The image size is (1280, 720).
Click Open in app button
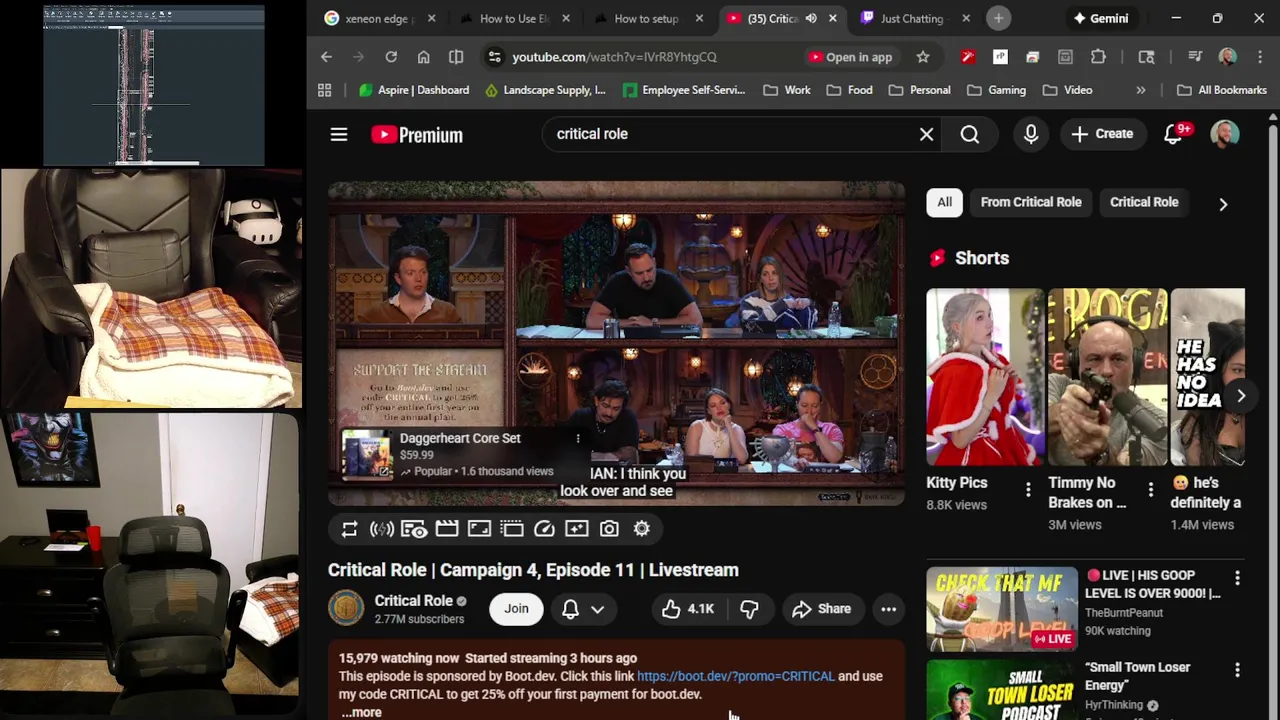[x=850, y=57]
